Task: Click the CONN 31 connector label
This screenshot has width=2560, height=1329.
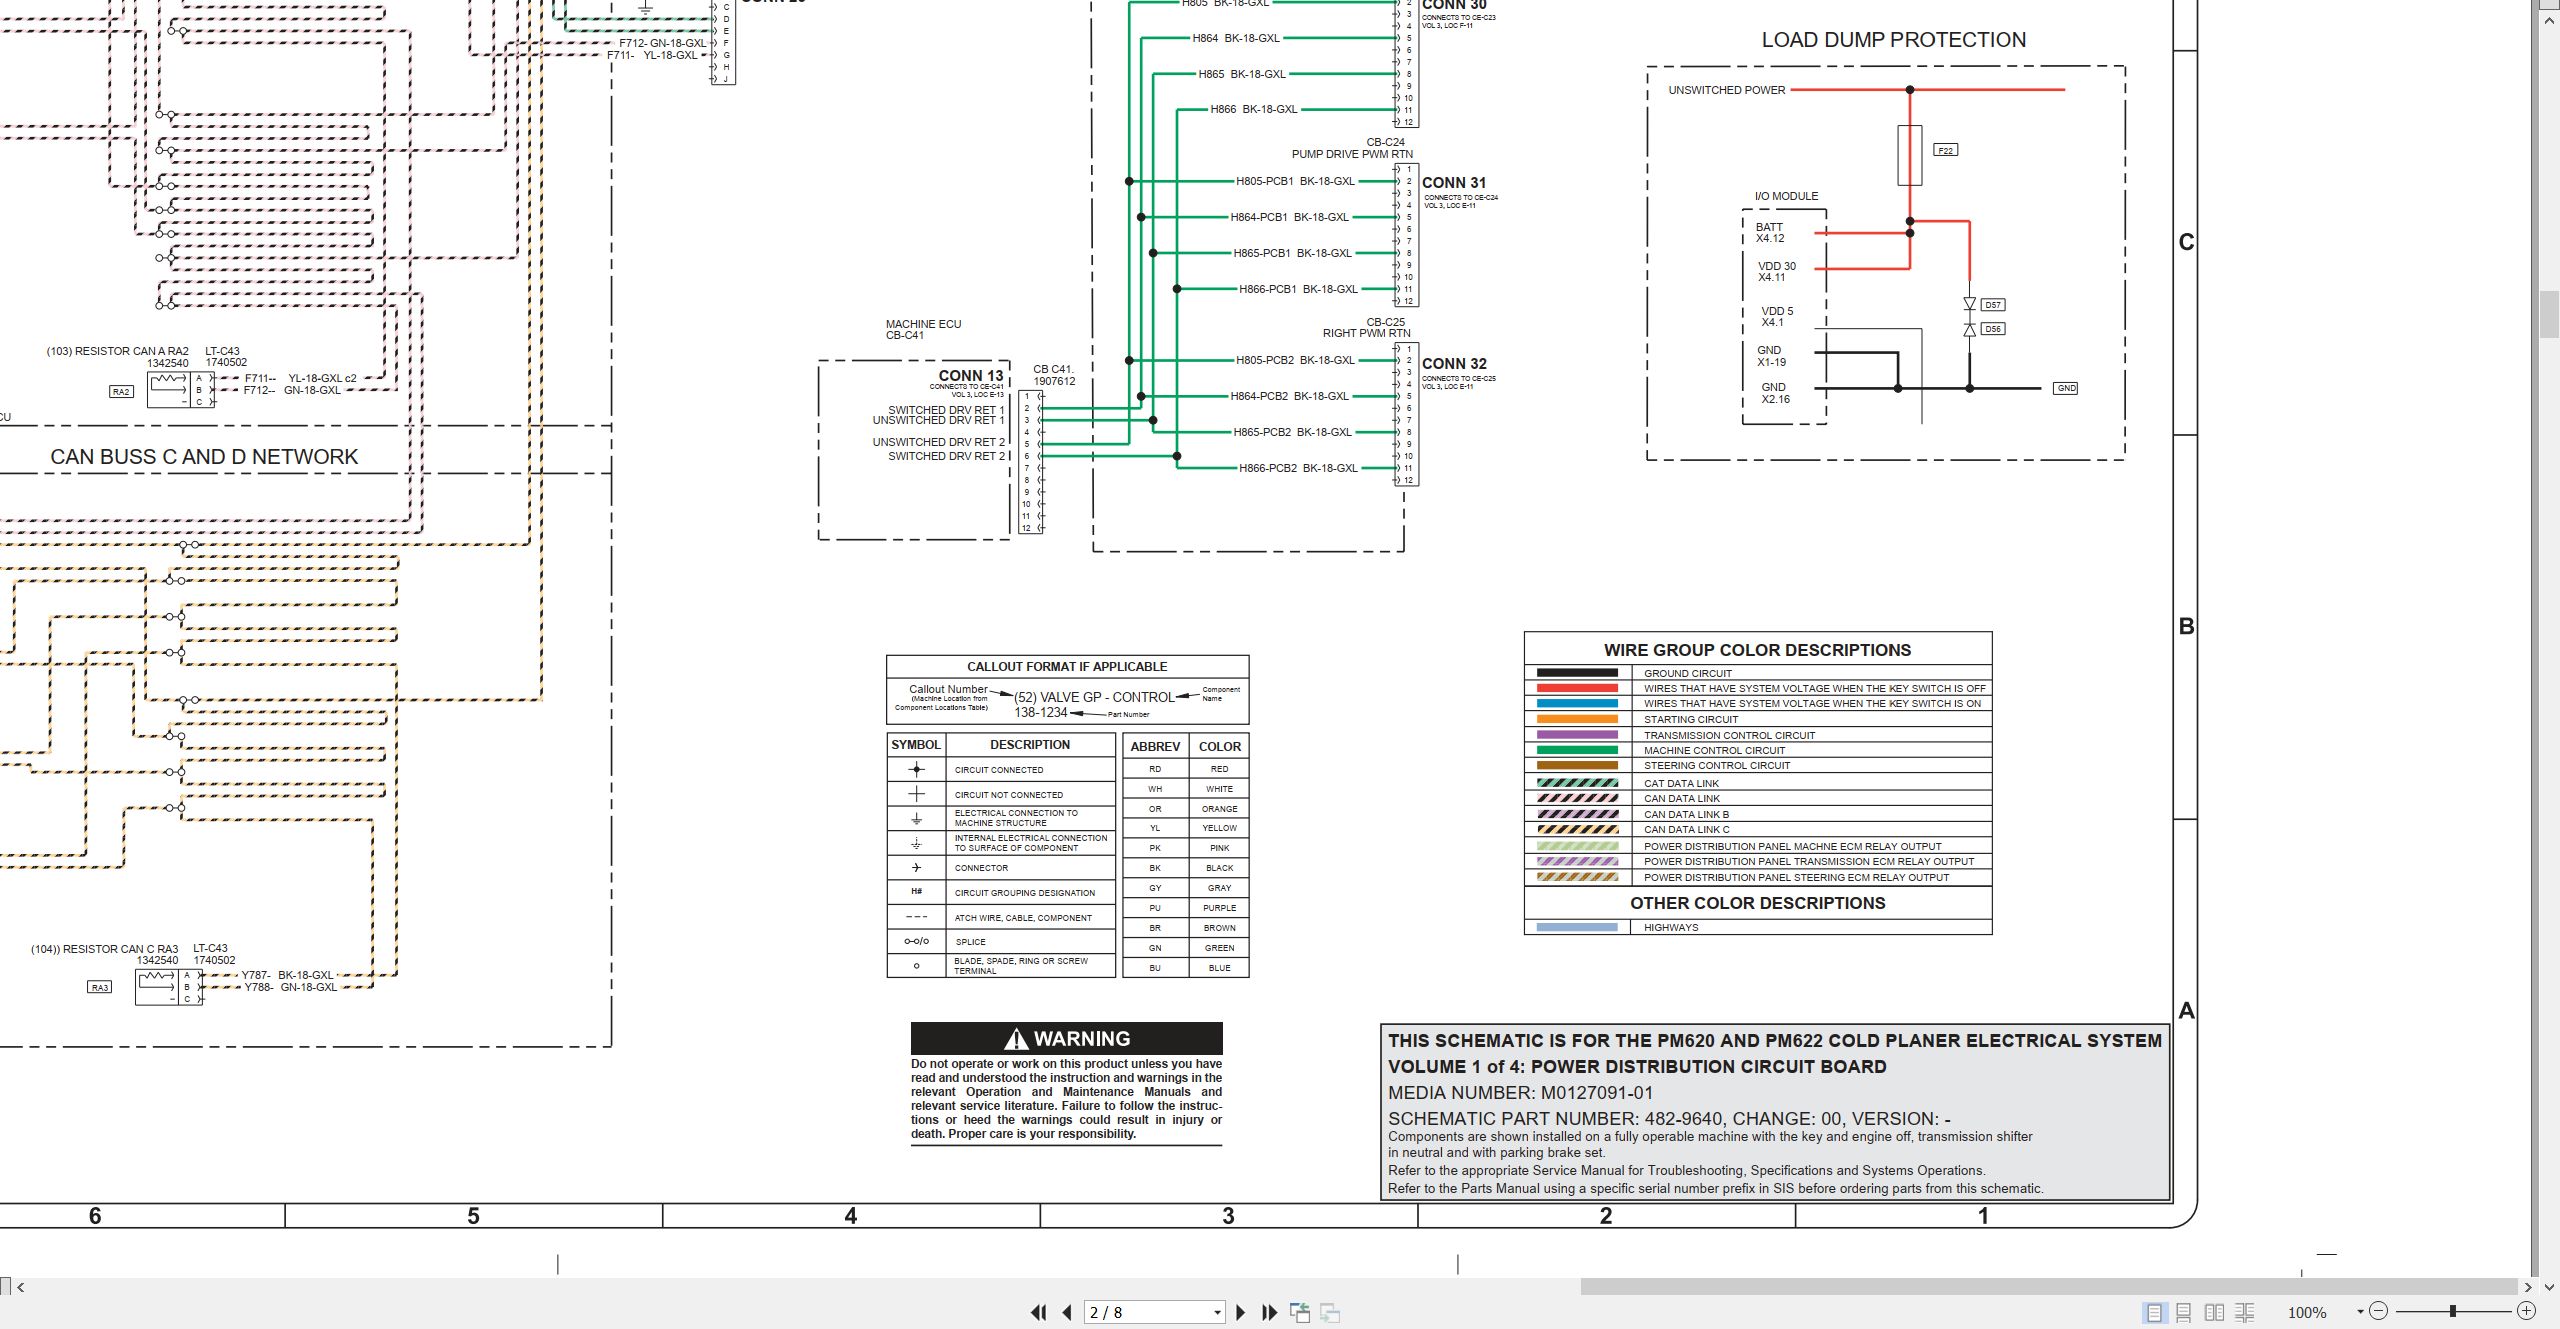Action: (1454, 183)
